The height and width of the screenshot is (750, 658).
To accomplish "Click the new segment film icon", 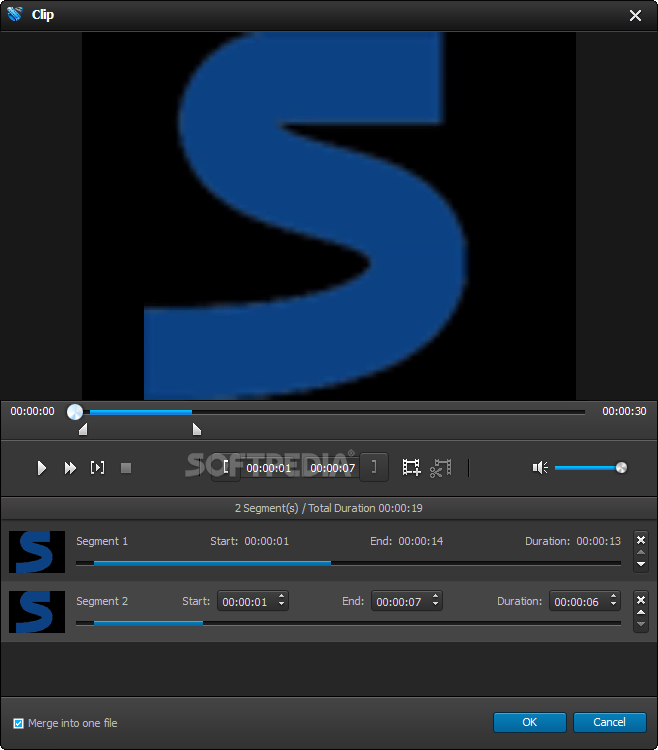I will pyautogui.click(x=411, y=467).
